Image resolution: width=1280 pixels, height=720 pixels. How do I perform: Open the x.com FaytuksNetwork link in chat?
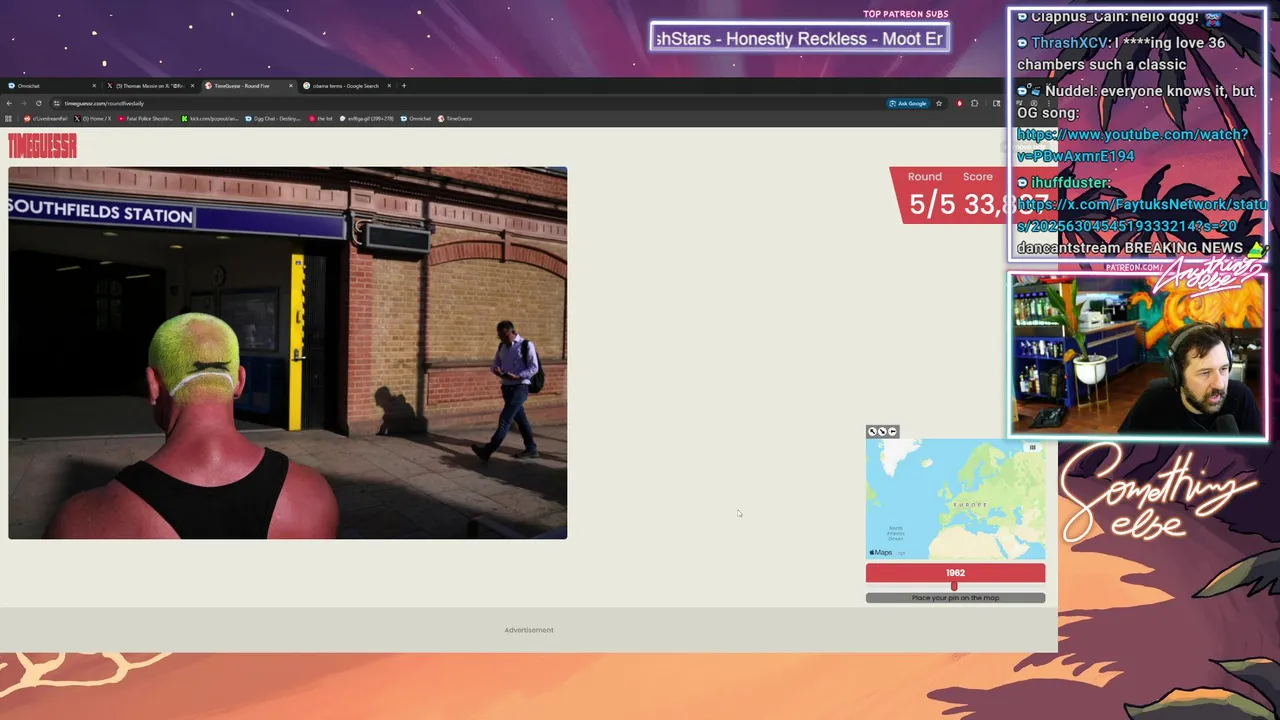coord(1142,215)
